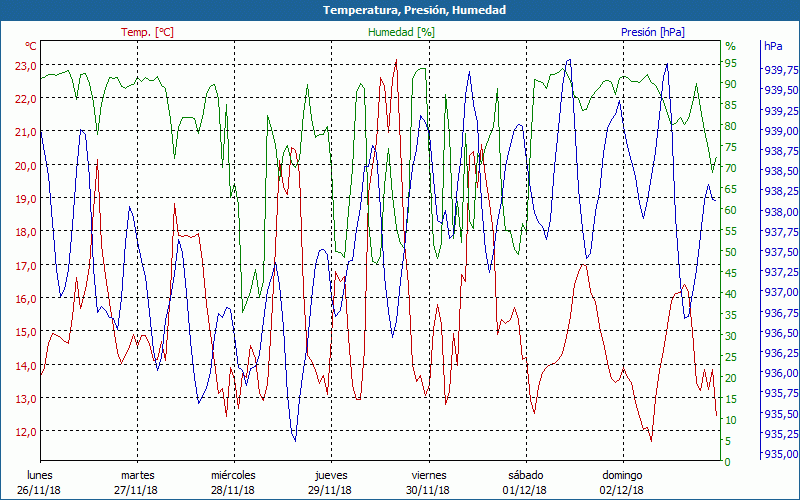Click the 936,50 pressure axis value

coord(781,333)
